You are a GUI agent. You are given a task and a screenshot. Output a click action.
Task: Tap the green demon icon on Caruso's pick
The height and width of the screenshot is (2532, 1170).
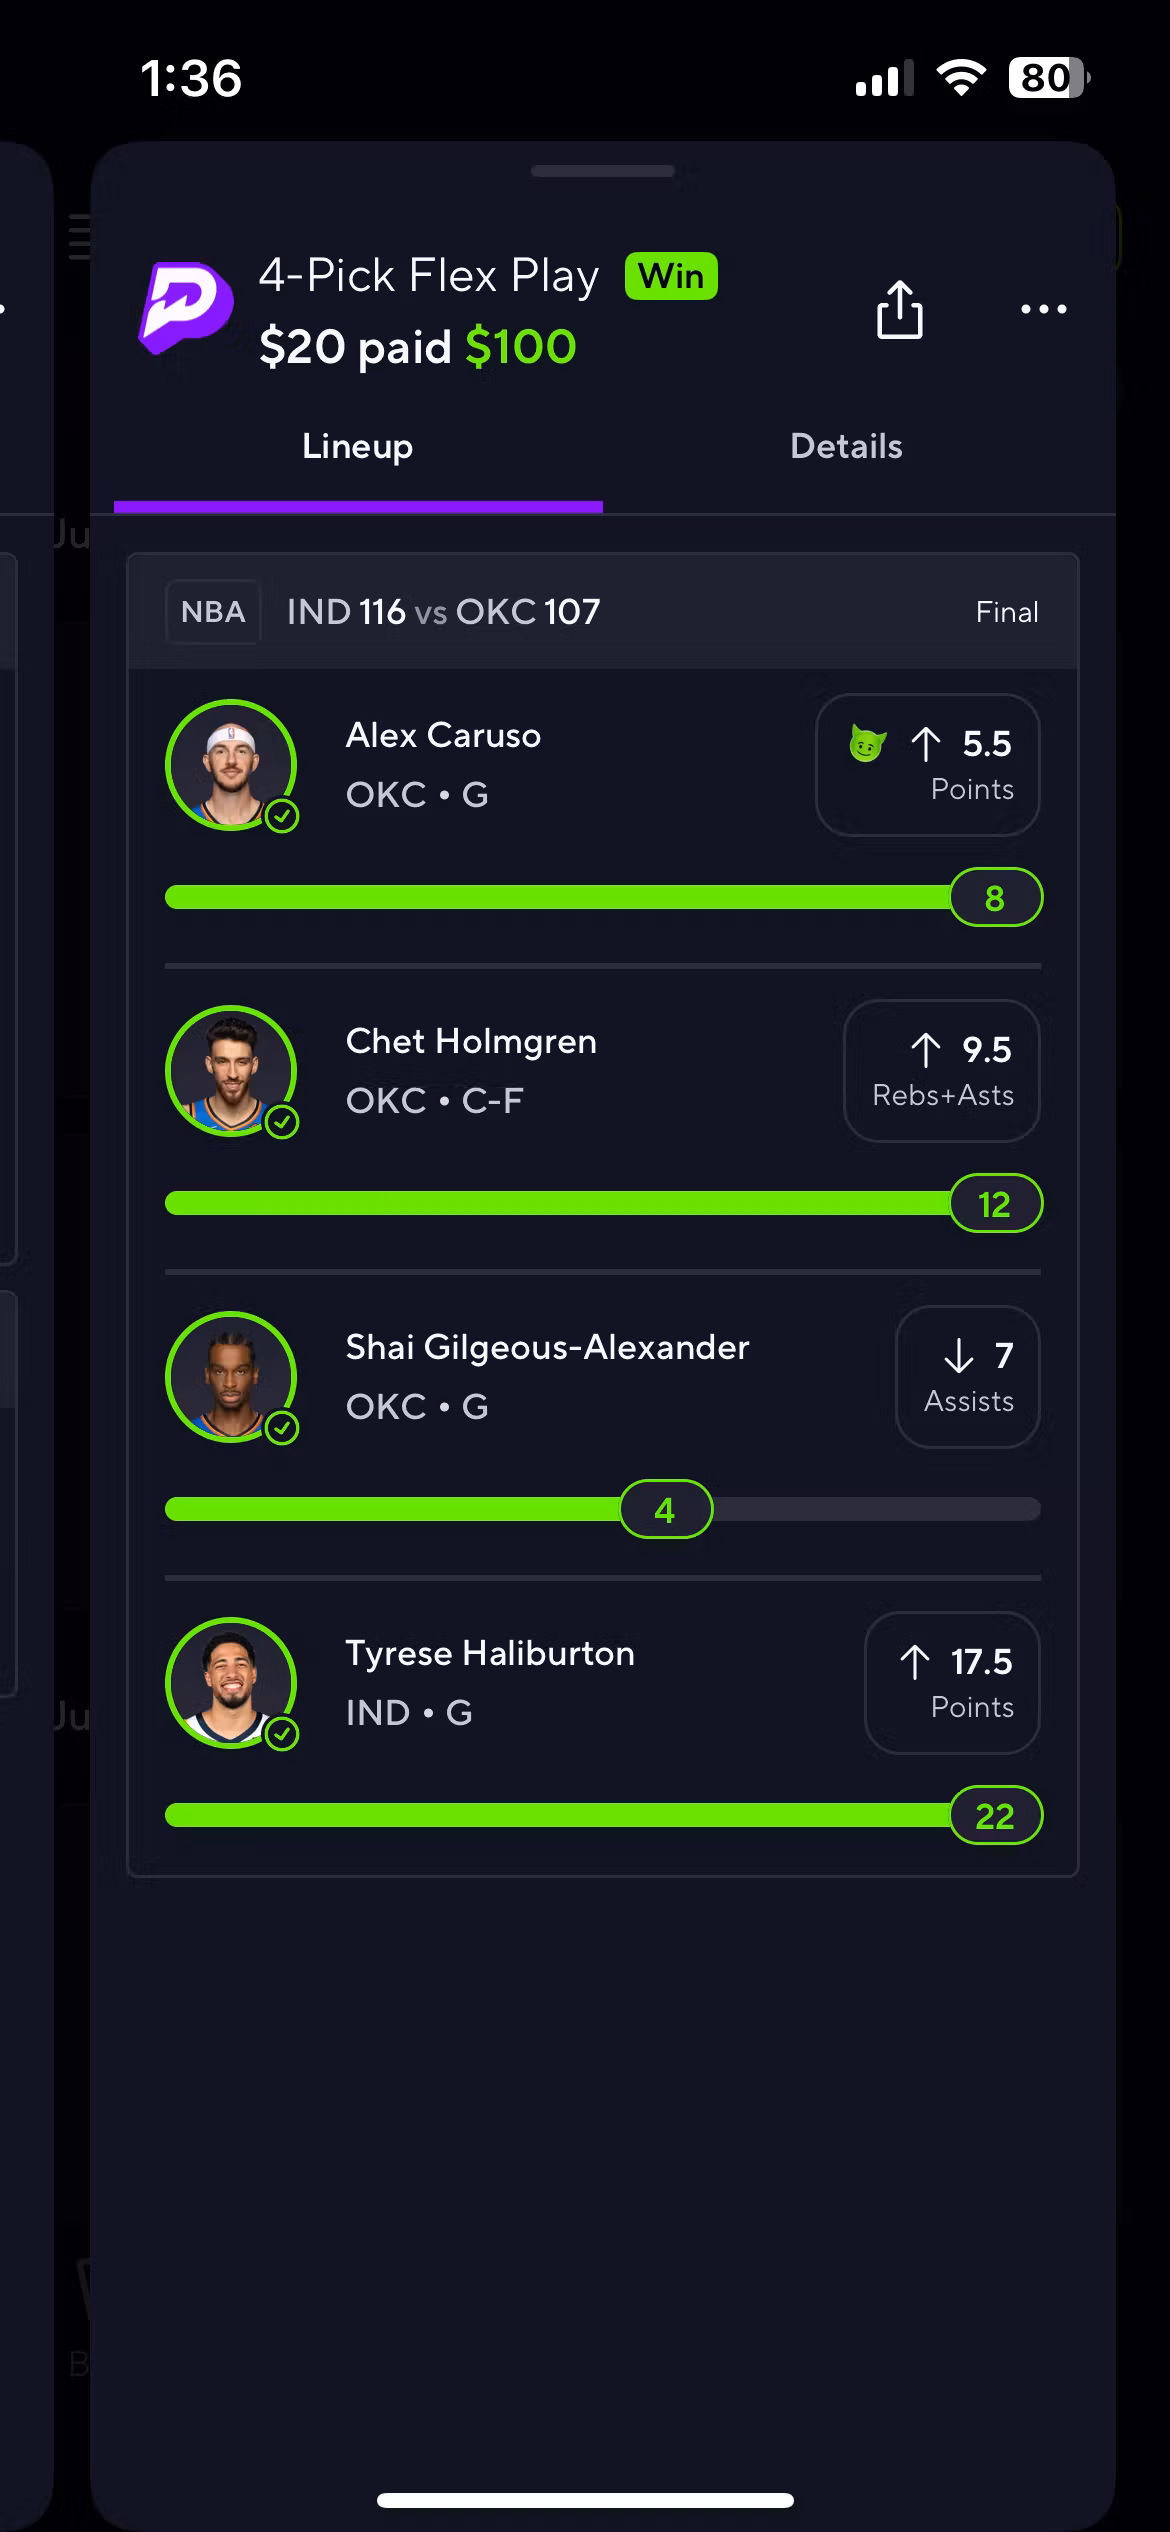point(867,744)
